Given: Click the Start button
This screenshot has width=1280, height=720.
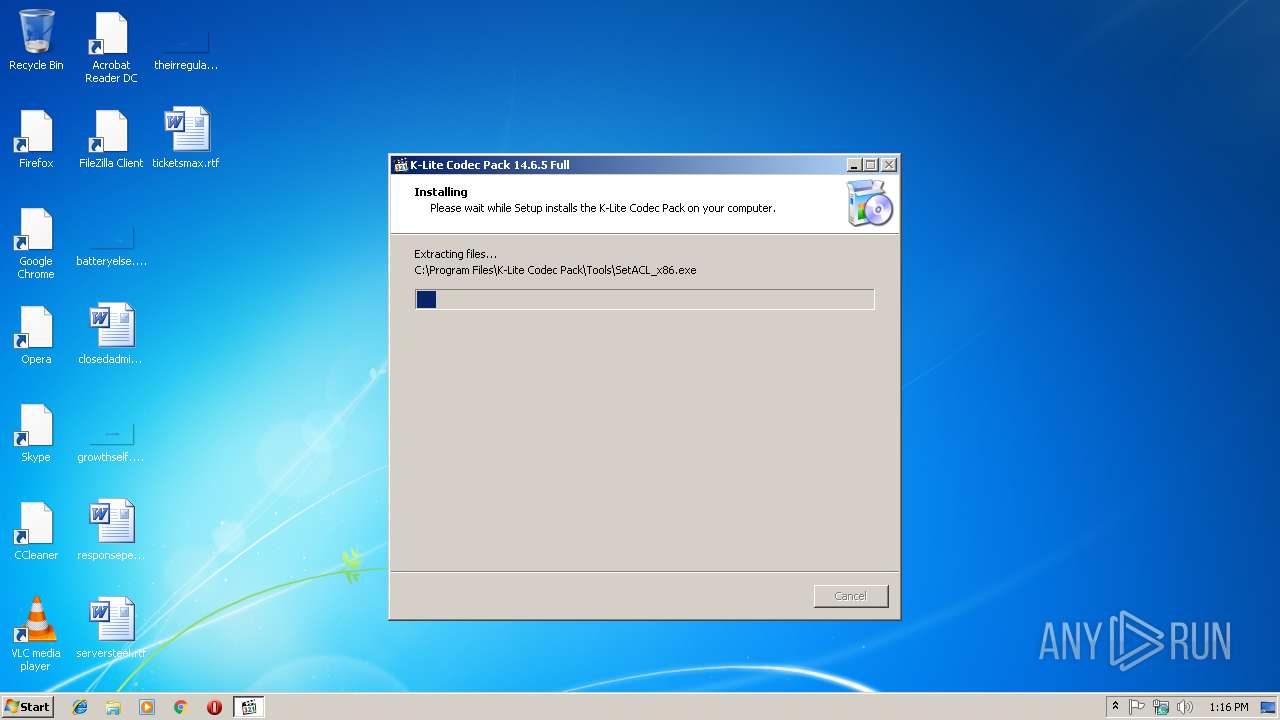Looking at the screenshot, I should point(27,707).
